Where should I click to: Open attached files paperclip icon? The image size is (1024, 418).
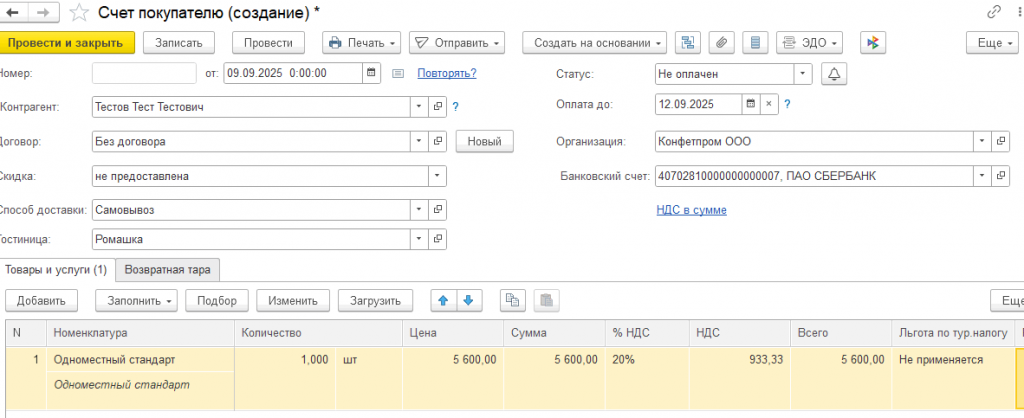click(722, 43)
